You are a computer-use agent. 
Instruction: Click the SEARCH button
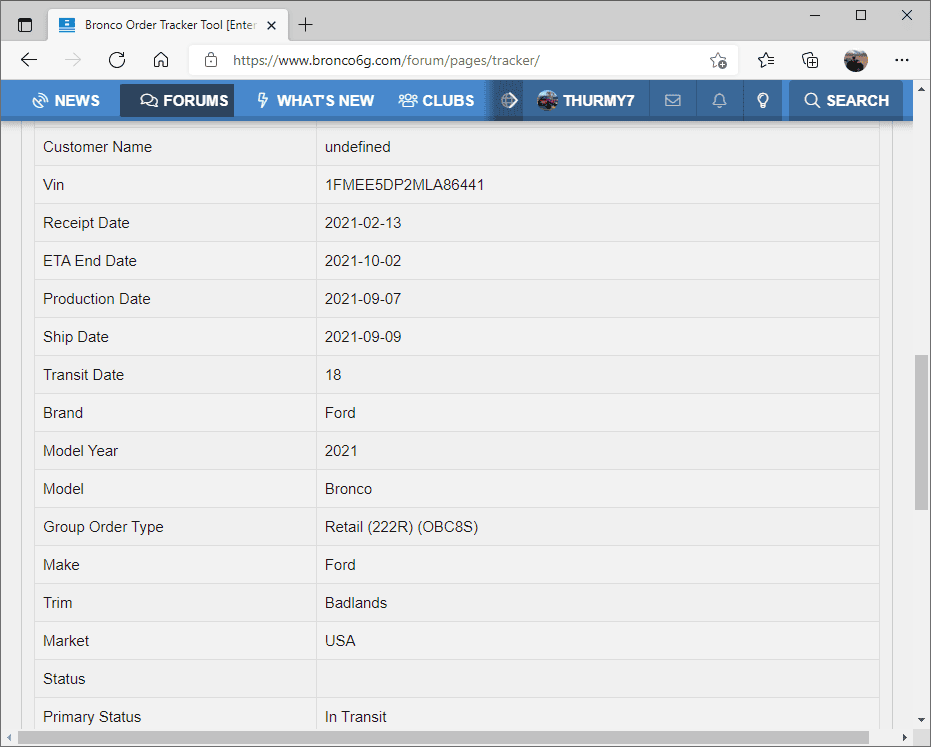click(846, 100)
